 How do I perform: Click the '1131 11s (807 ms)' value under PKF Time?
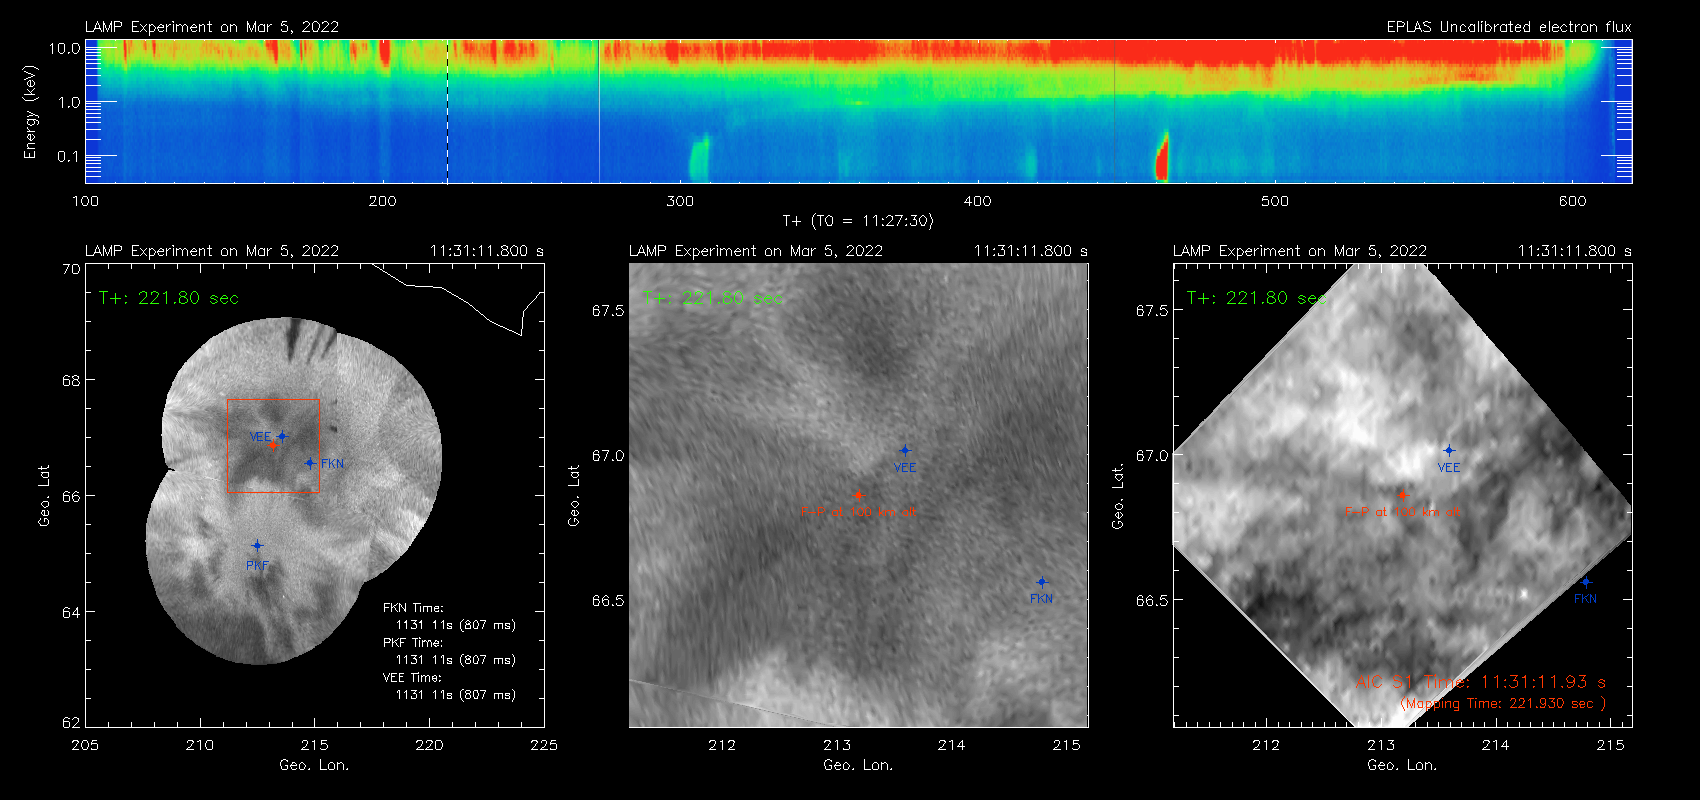(x=456, y=660)
